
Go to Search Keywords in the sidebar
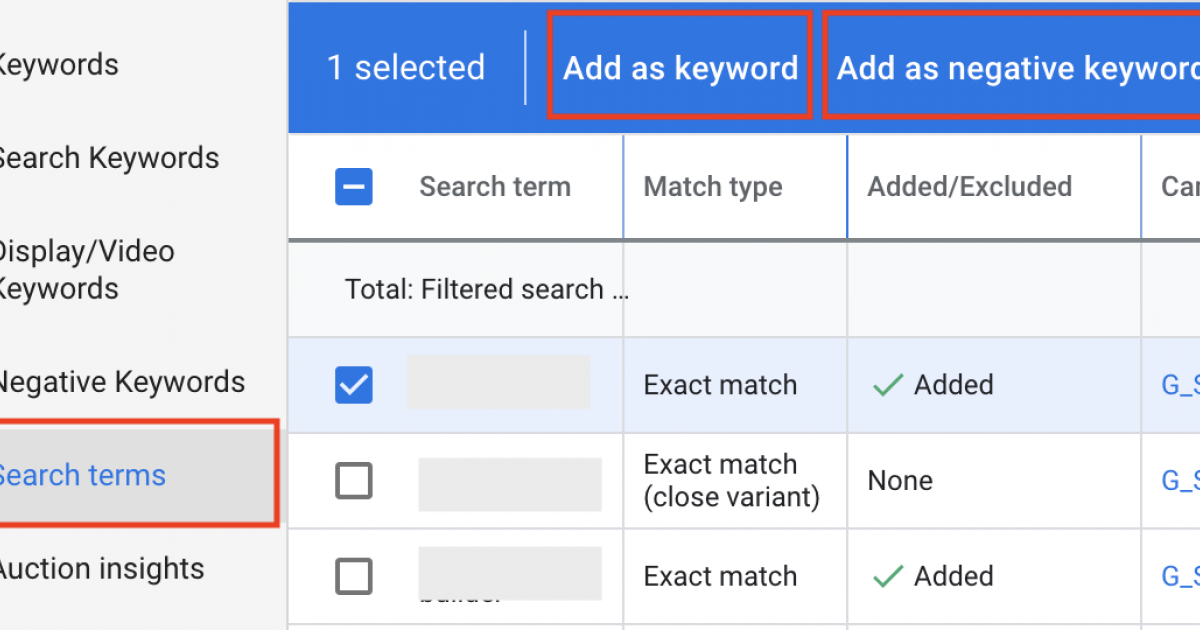tap(108, 158)
